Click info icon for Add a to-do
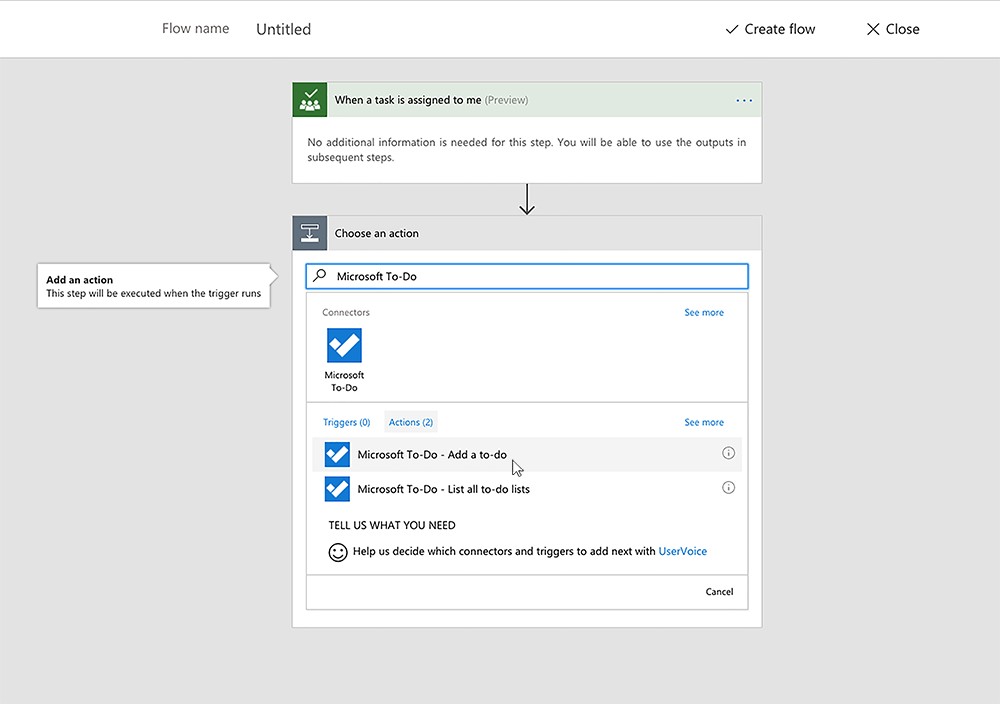This screenshot has height=704, width=1000. [728, 454]
